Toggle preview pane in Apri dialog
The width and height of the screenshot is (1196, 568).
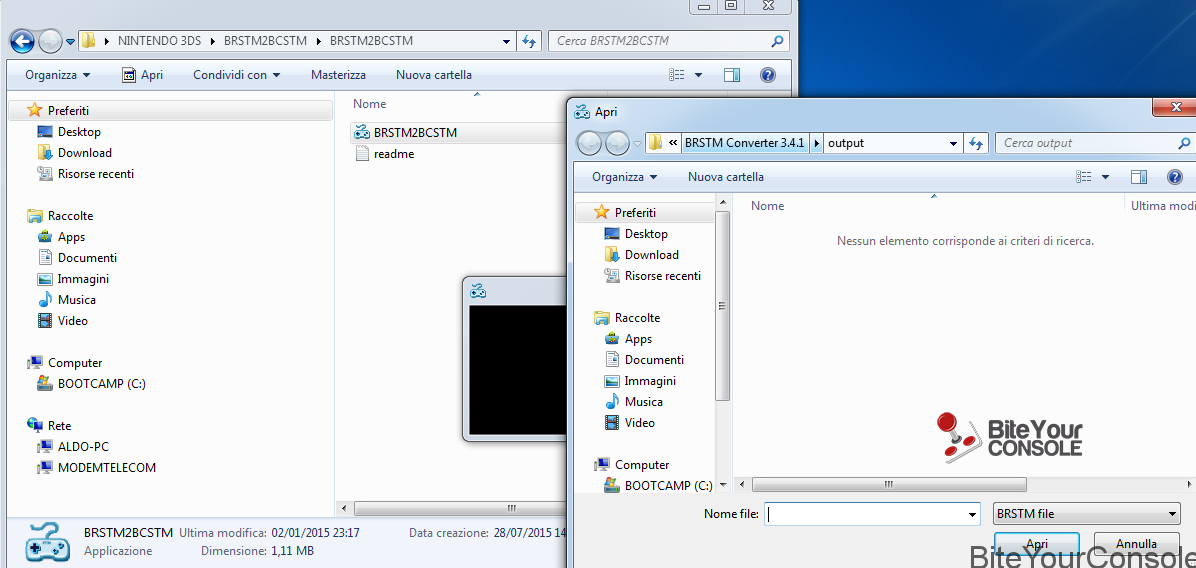(1139, 177)
